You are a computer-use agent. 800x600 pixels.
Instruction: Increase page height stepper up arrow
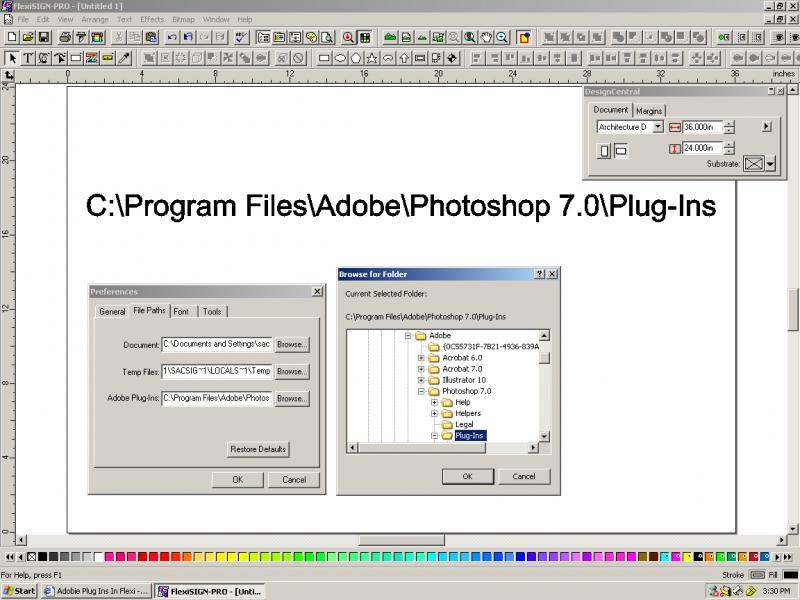(730, 145)
